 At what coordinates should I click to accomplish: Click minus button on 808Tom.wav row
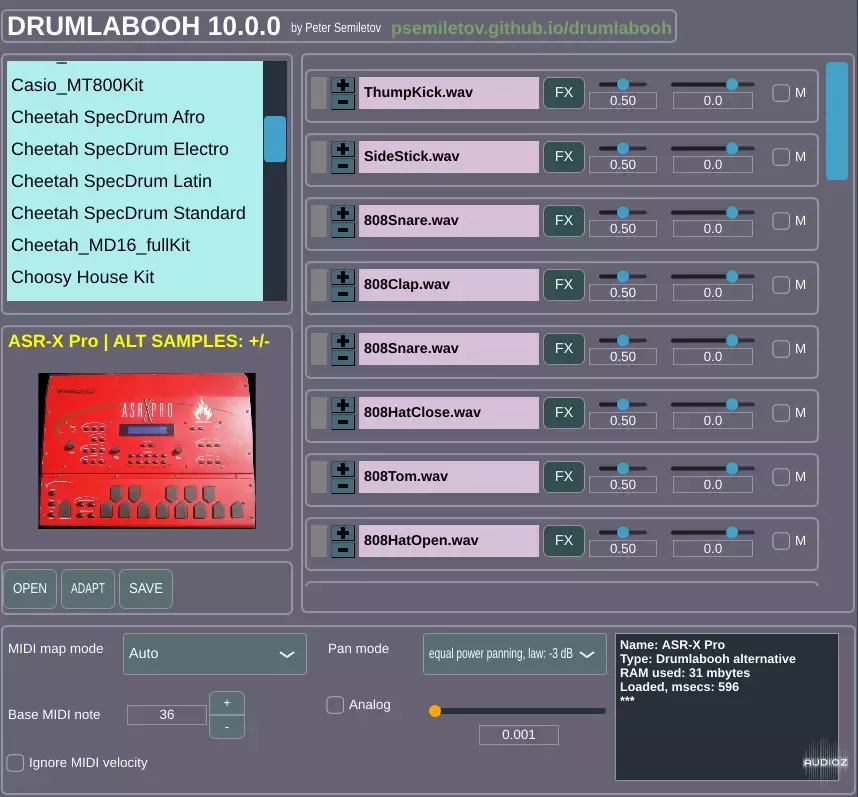click(343, 485)
